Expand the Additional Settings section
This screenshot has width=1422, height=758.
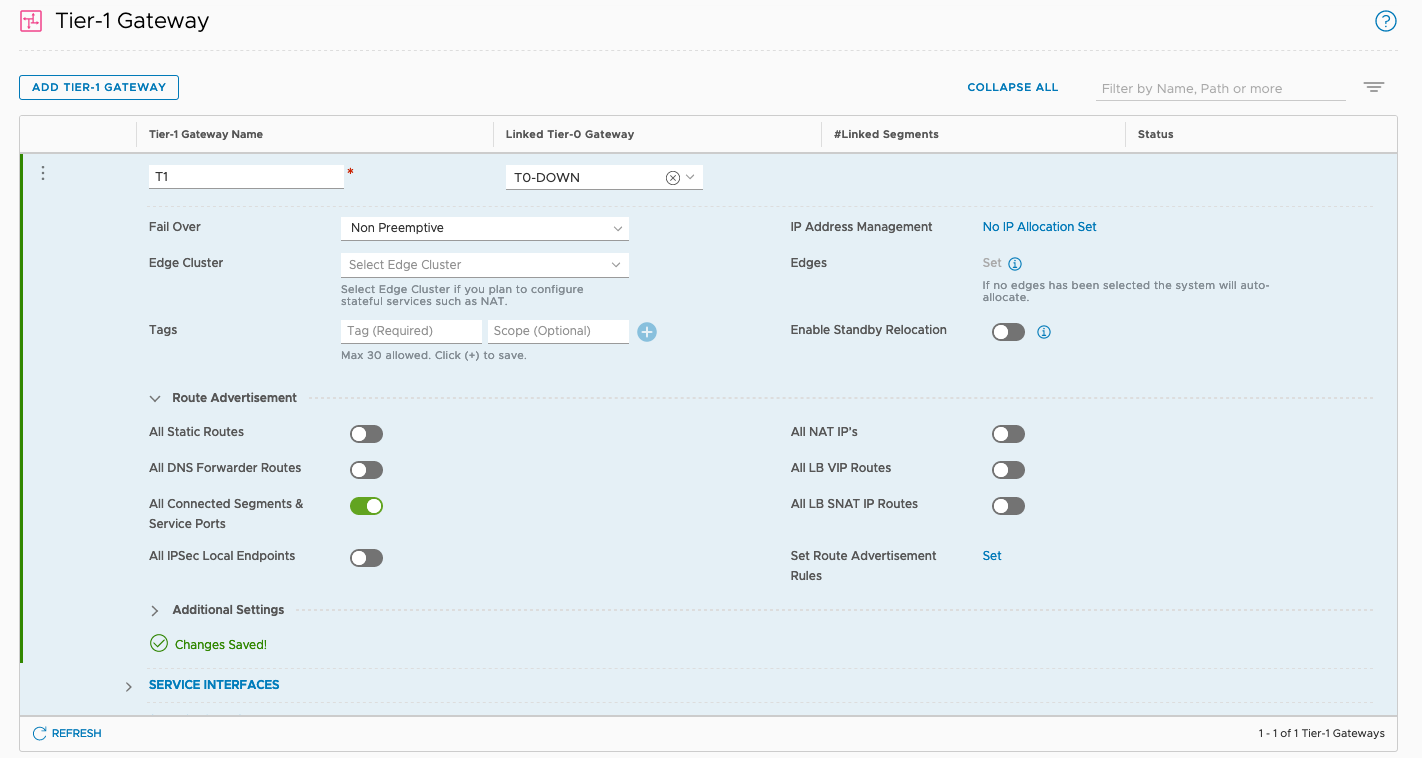(x=155, y=610)
